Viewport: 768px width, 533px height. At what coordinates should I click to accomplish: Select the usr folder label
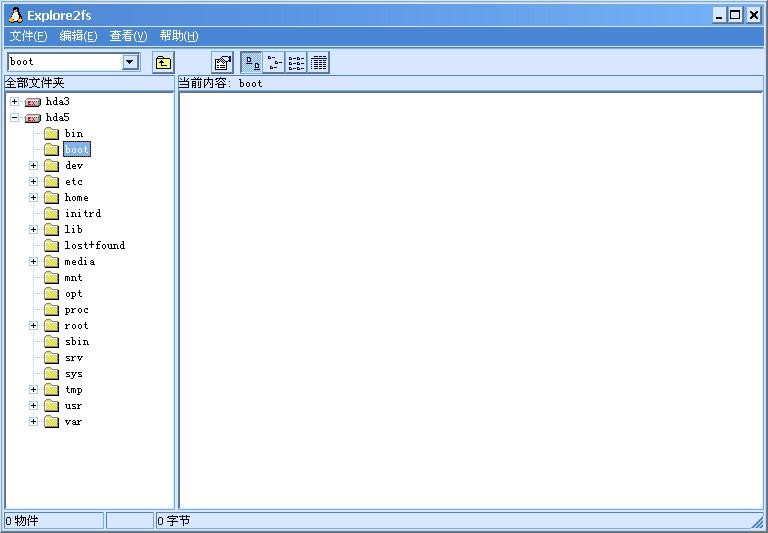pyautogui.click(x=73, y=406)
